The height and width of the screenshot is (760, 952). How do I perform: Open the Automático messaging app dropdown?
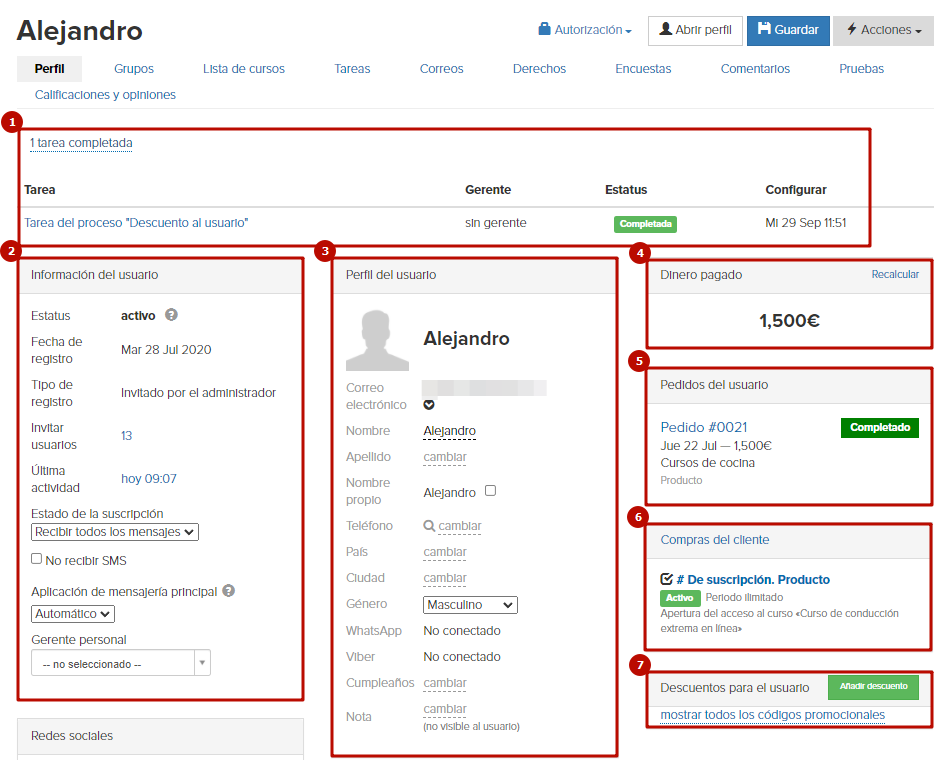point(73,614)
